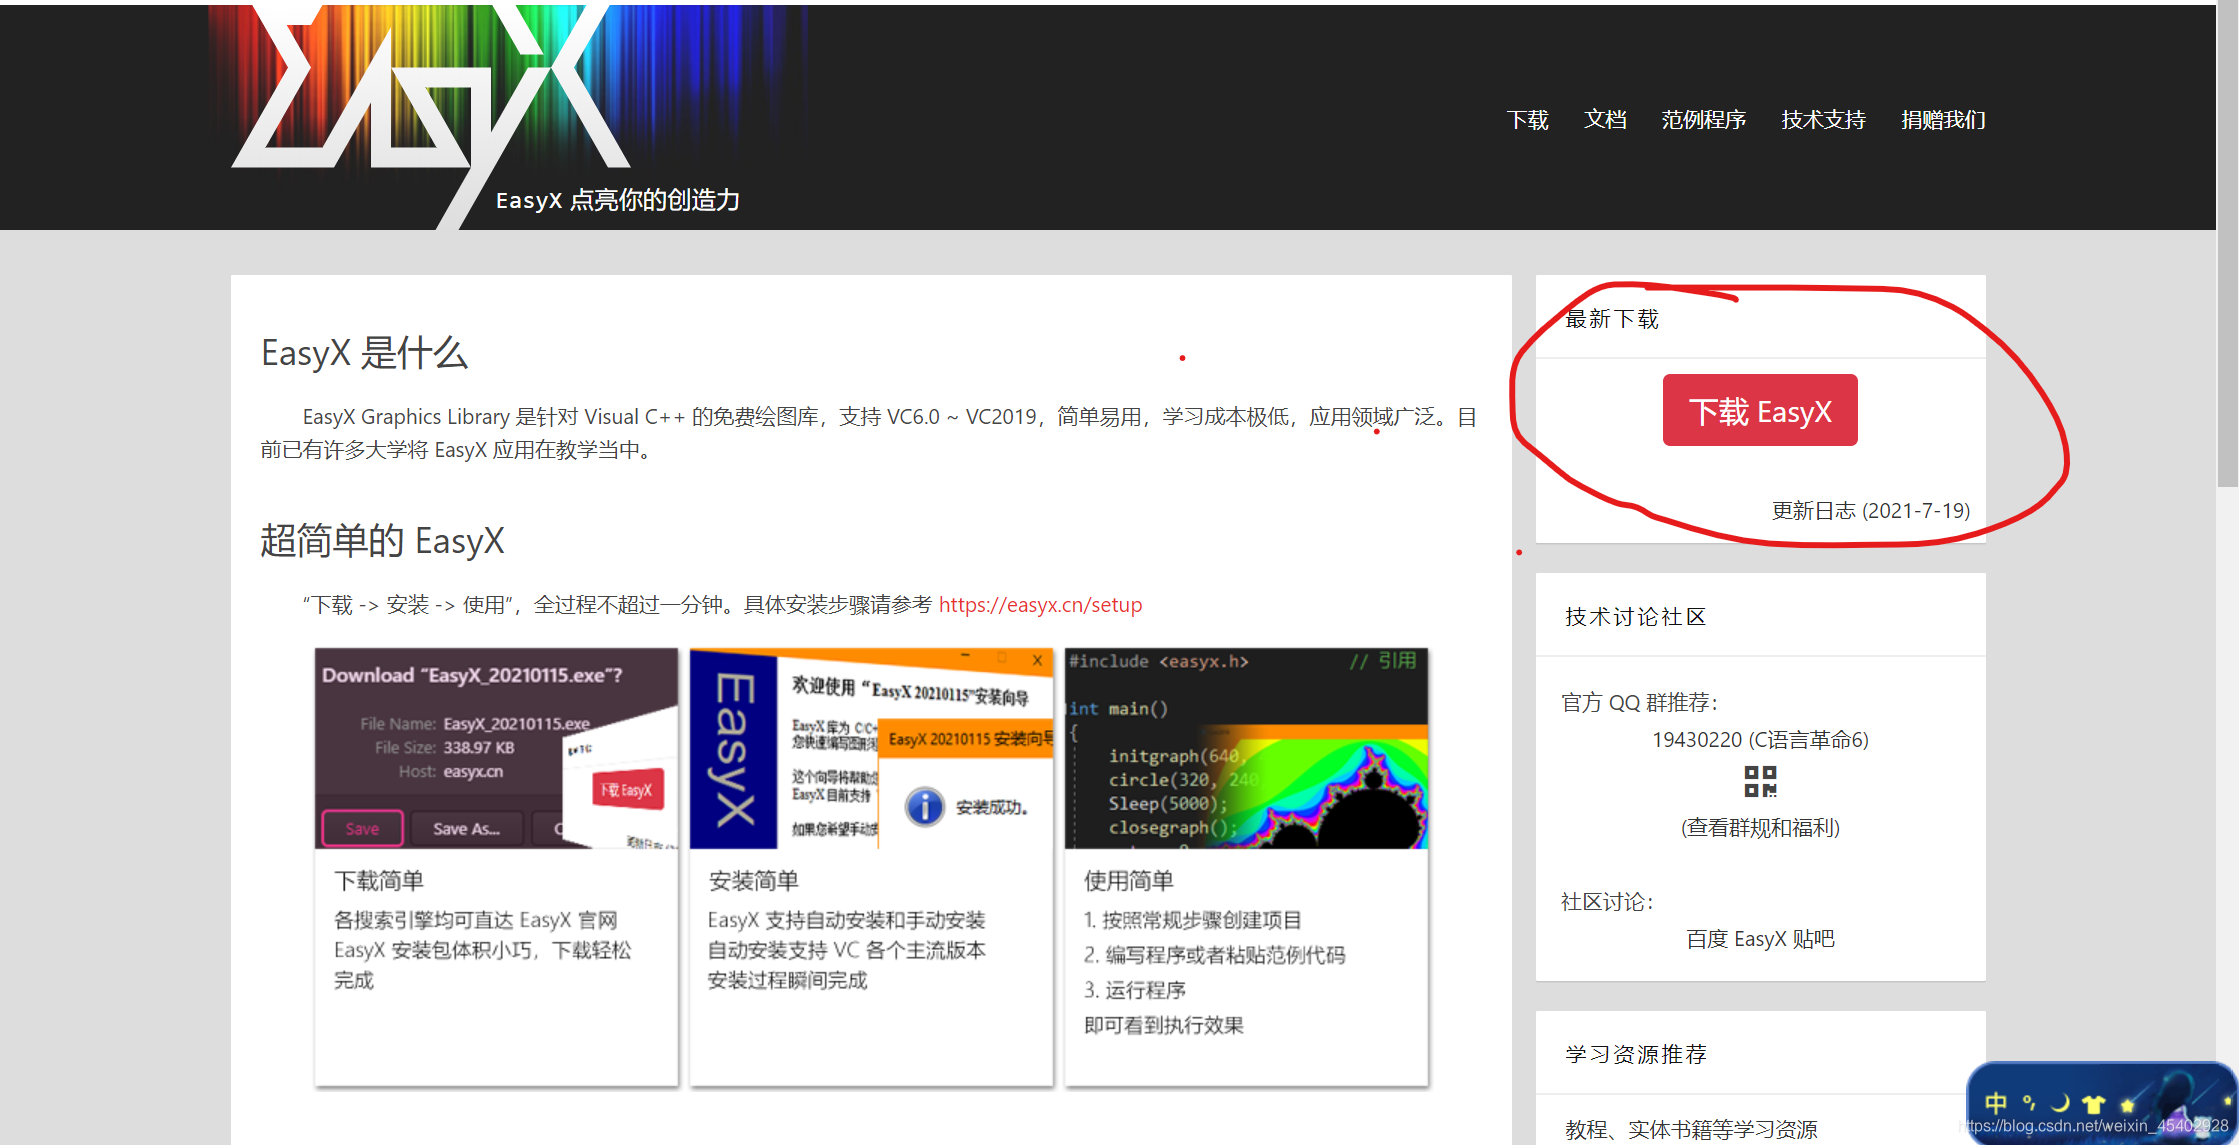Click the 使用简单 code sample thumbnail

click(1246, 748)
